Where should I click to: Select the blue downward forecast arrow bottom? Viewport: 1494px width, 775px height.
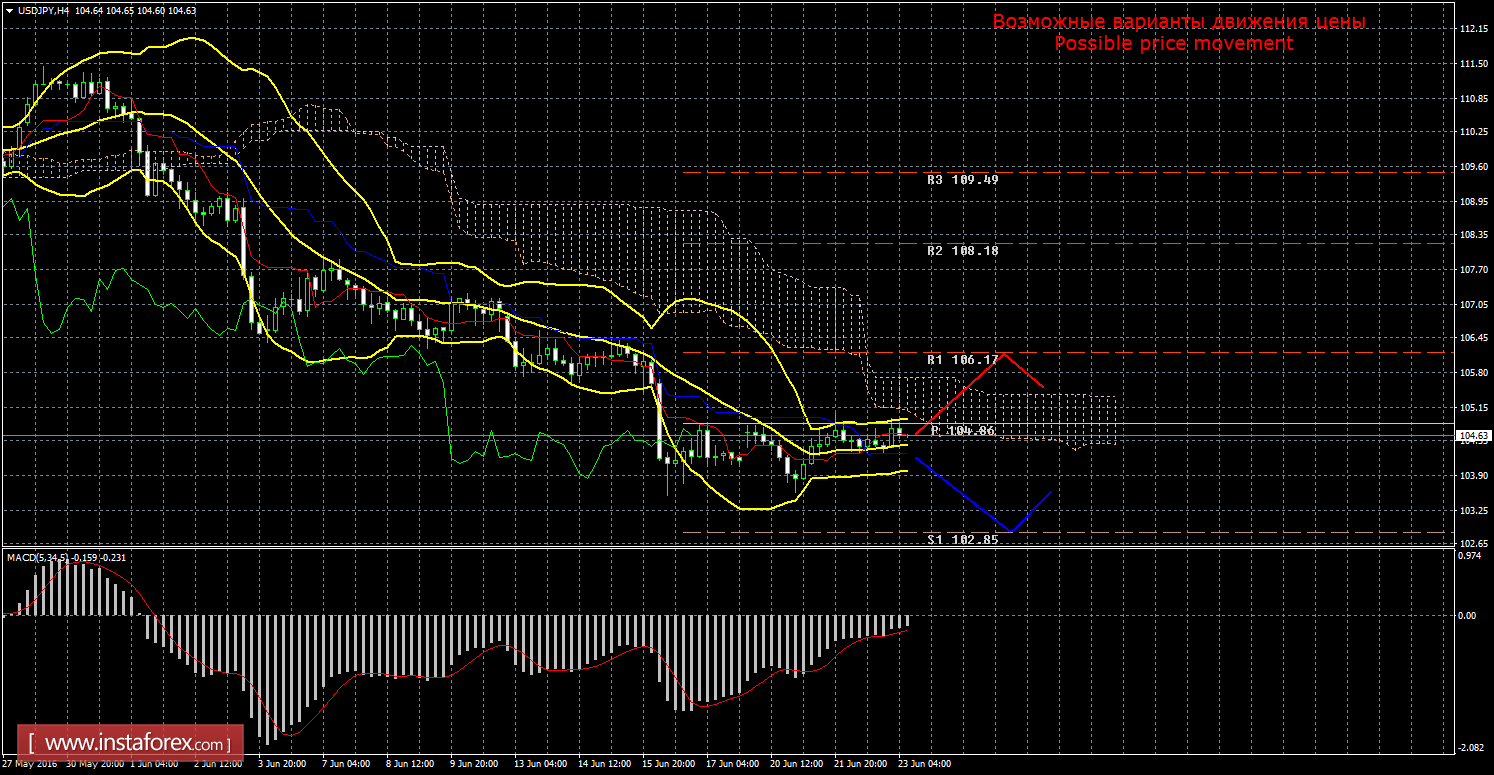tap(1010, 530)
